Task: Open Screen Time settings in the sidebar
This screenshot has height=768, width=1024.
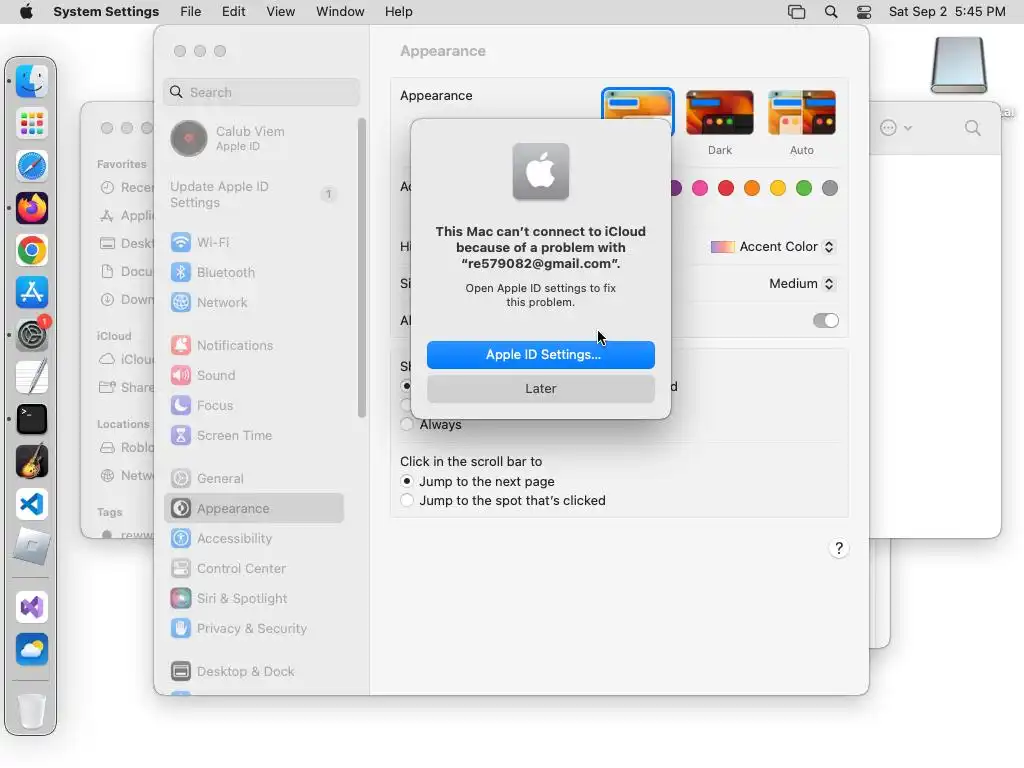Action: 253,436
